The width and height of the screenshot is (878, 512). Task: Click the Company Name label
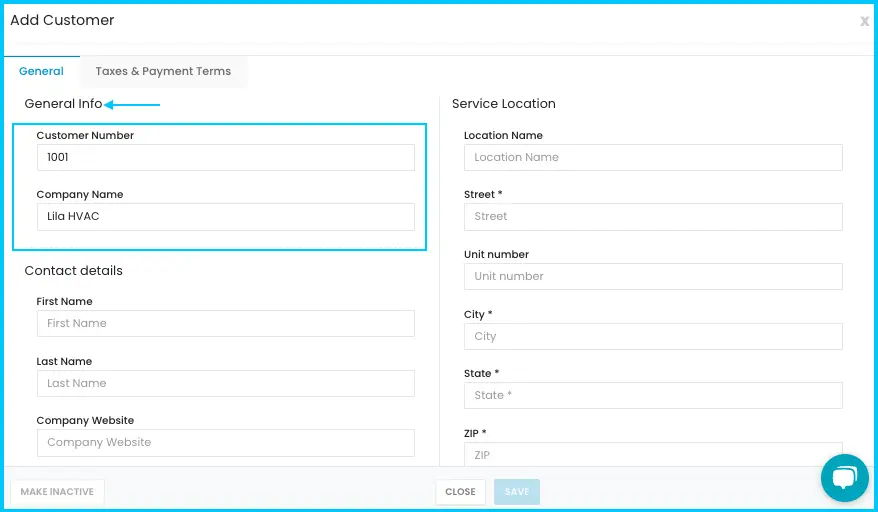[80, 194]
